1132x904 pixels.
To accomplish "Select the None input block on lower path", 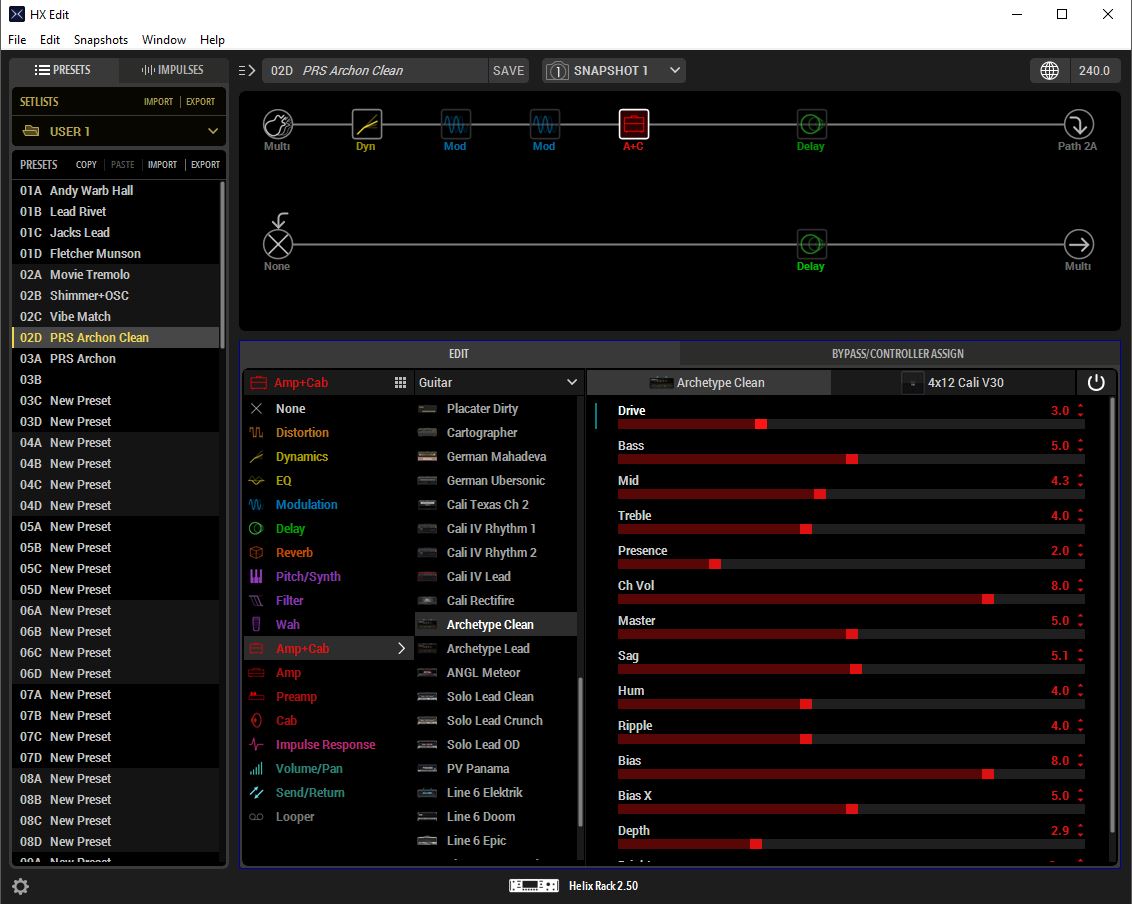I will pyautogui.click(x=278, y=244).
